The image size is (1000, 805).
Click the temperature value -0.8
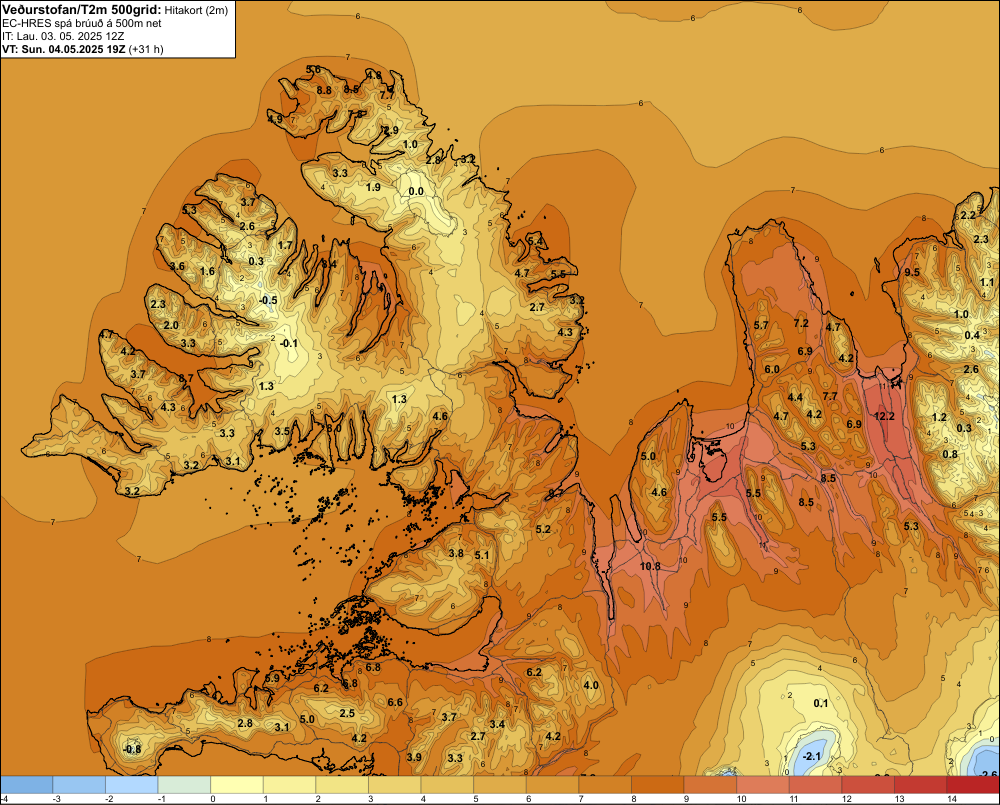click(132, 749)
